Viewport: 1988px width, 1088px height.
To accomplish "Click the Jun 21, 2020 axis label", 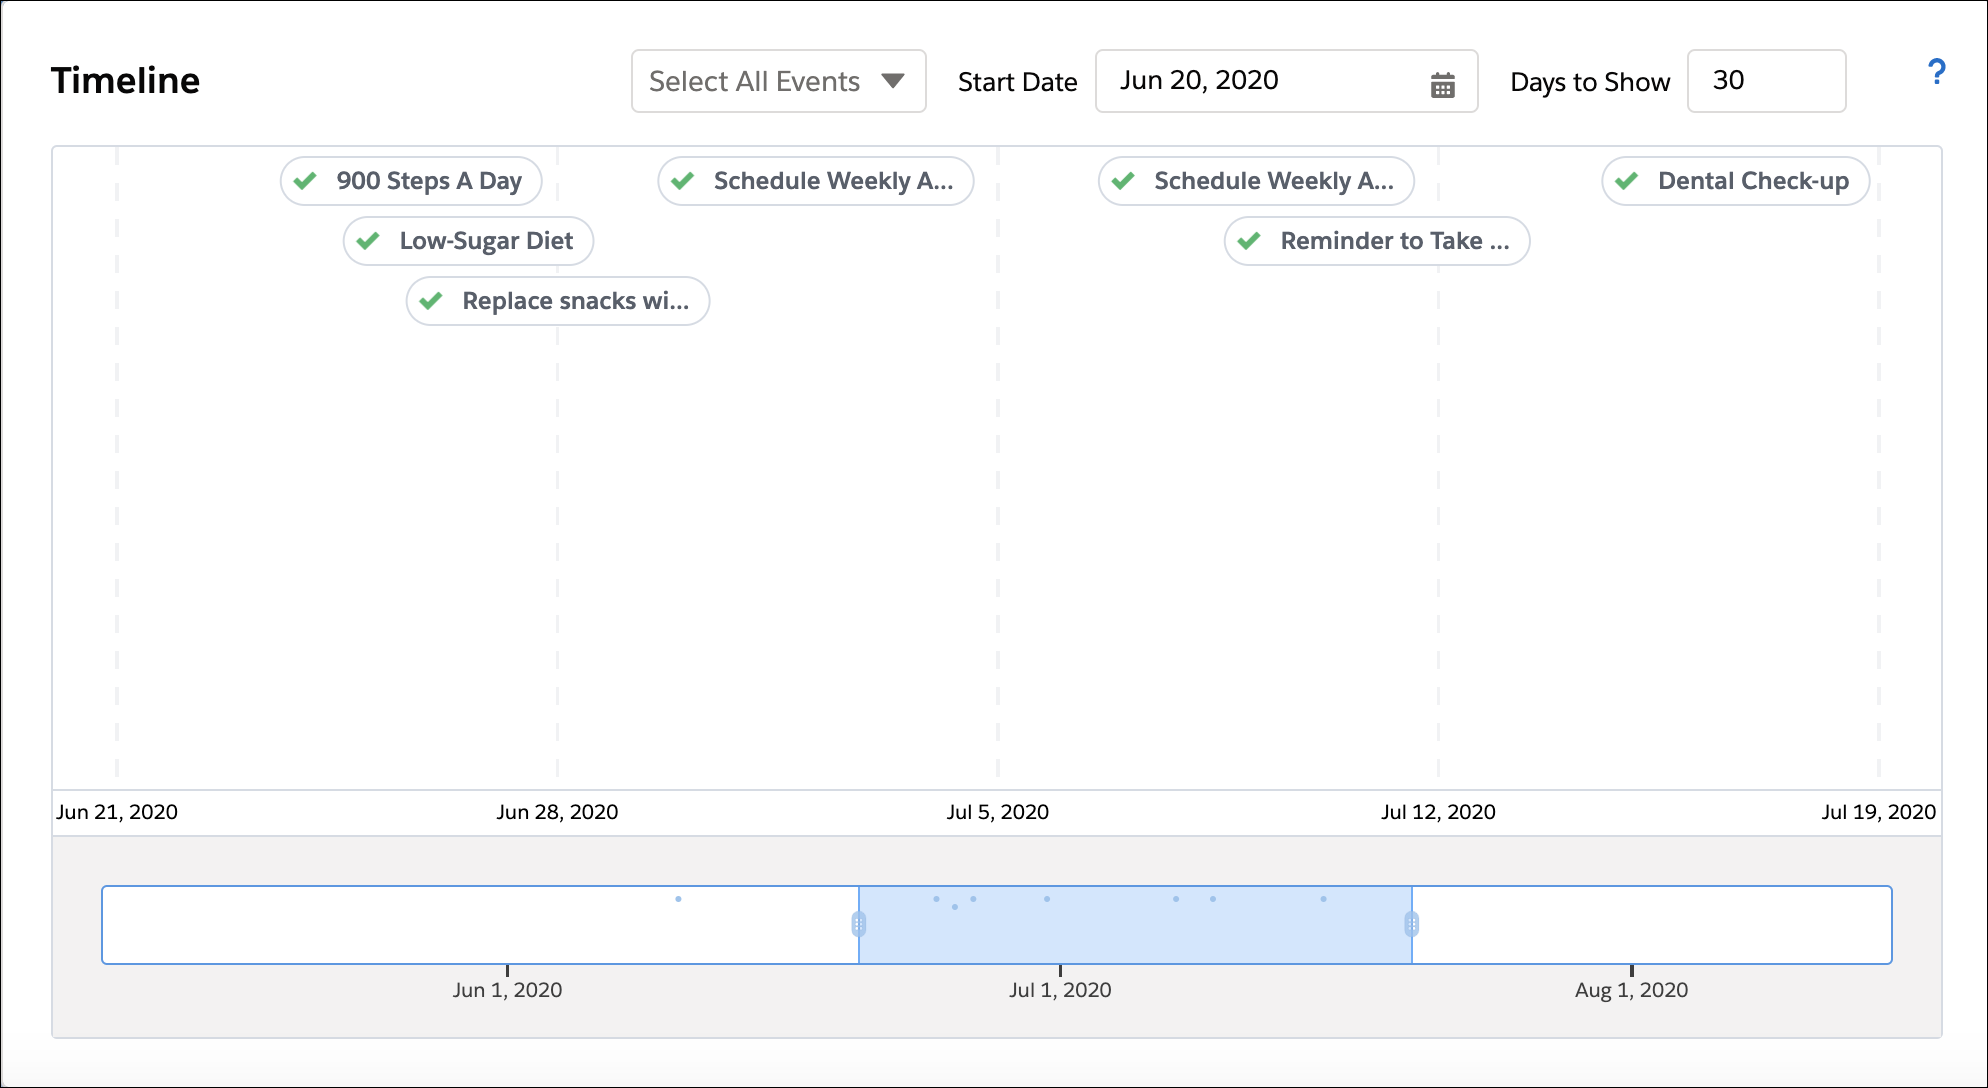I will [117, 812].
